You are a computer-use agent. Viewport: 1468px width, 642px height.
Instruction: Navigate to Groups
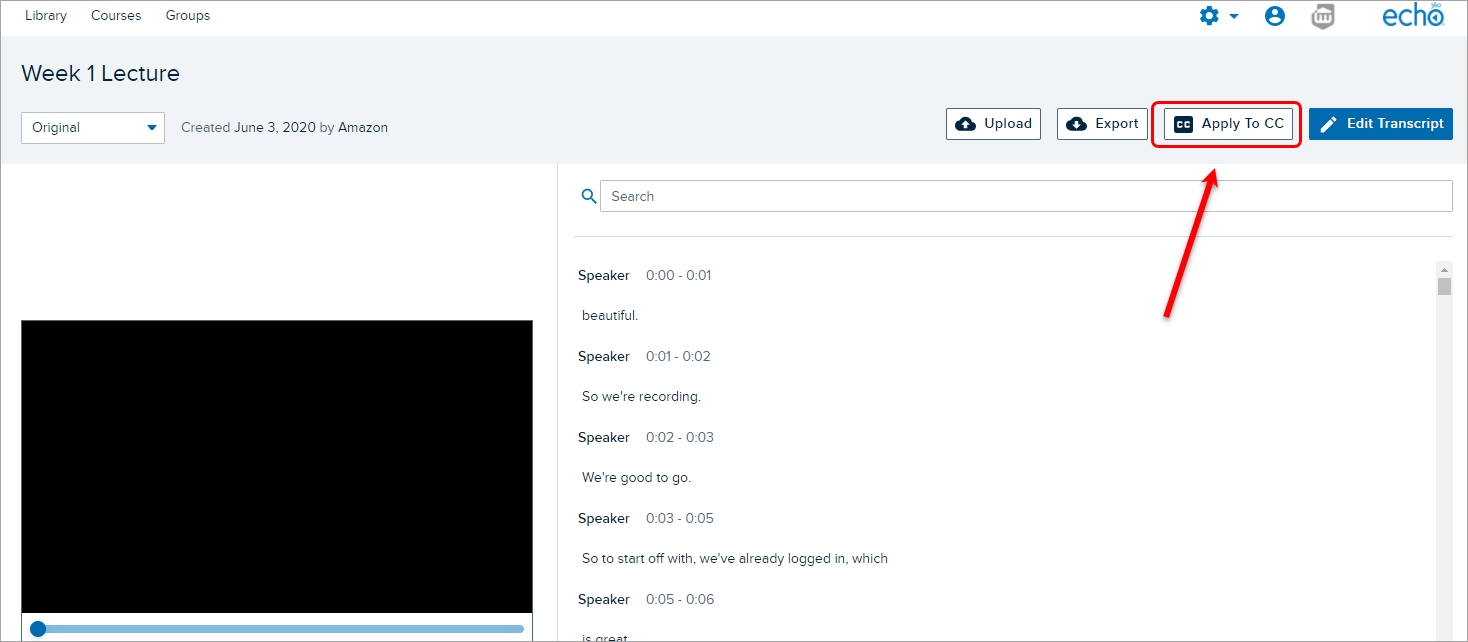click(188, 16)
